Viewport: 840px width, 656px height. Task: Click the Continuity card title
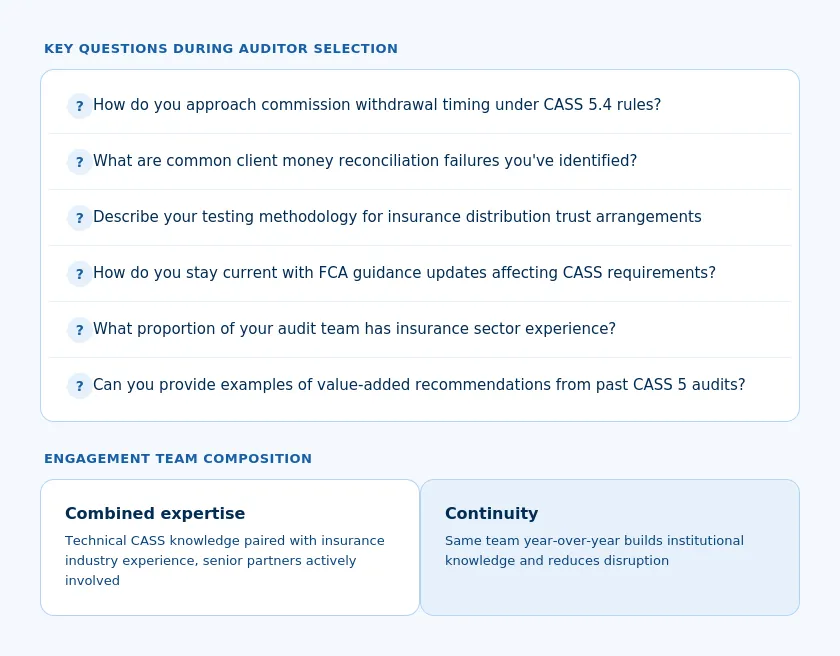point(491,513)
